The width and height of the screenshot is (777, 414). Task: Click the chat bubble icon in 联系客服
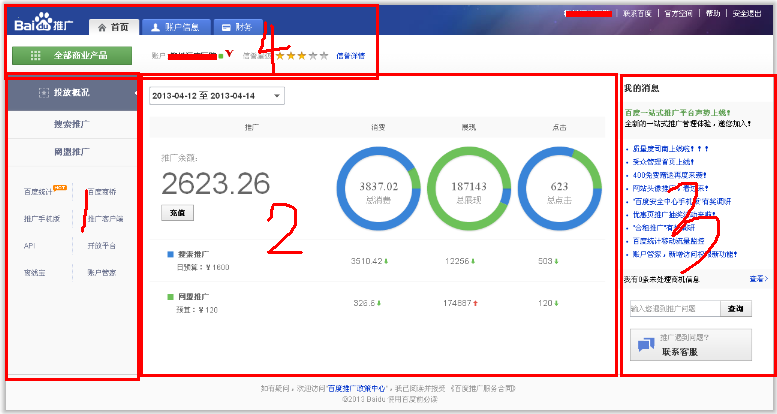coord(646,345)
